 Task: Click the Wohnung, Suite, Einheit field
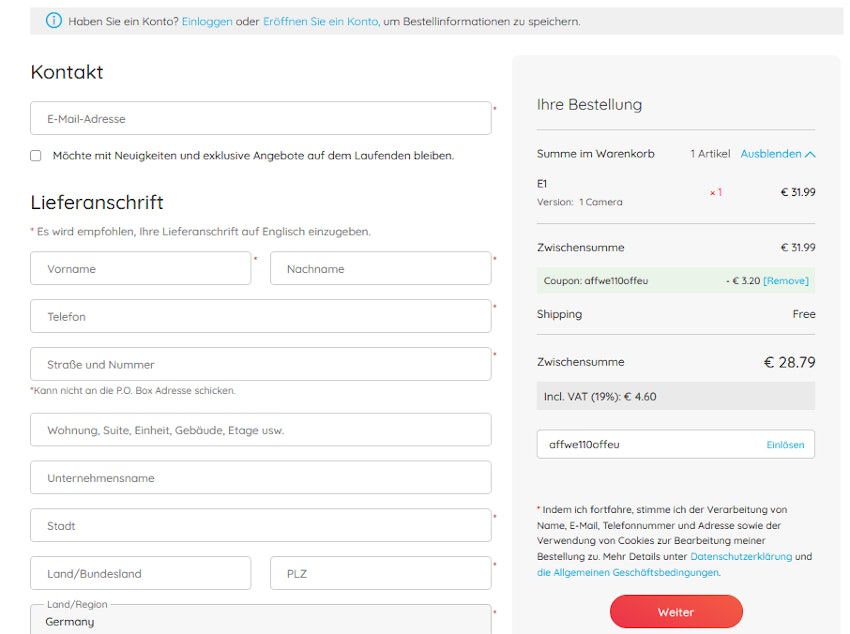click(x=260, y=431)
